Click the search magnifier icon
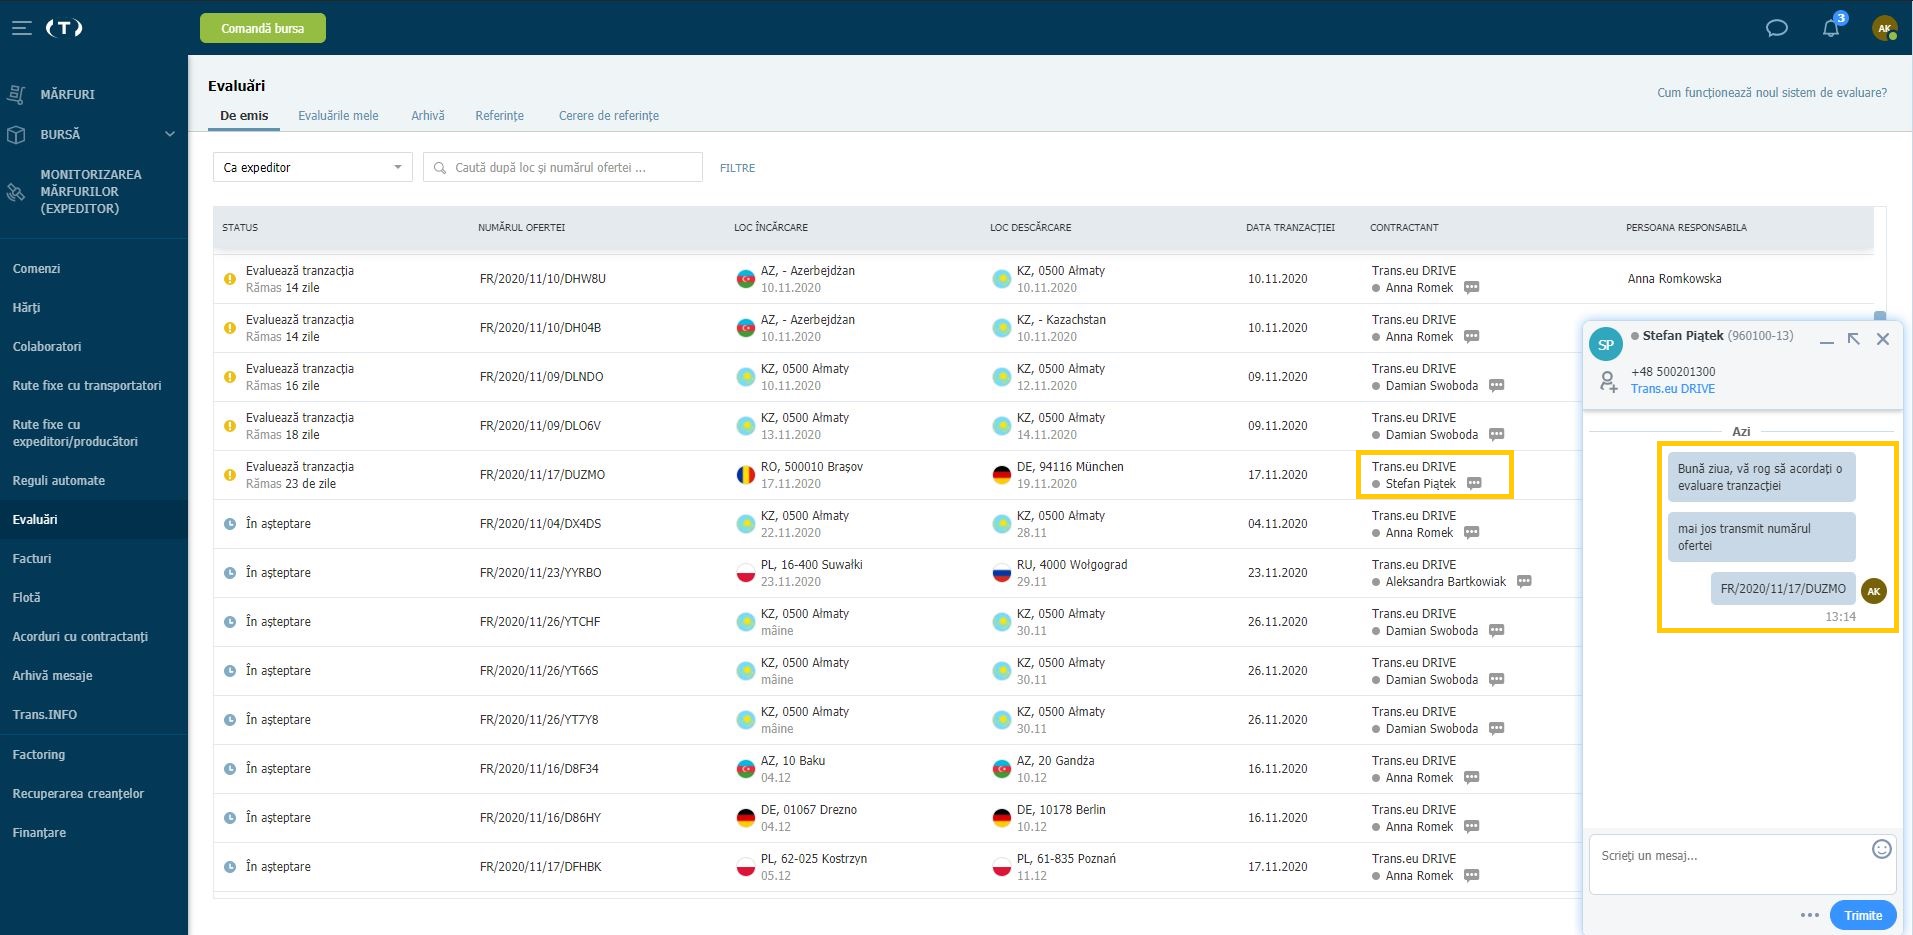Screen dimensions: 1913x935 pyautogui.click(x=439, y=168)
